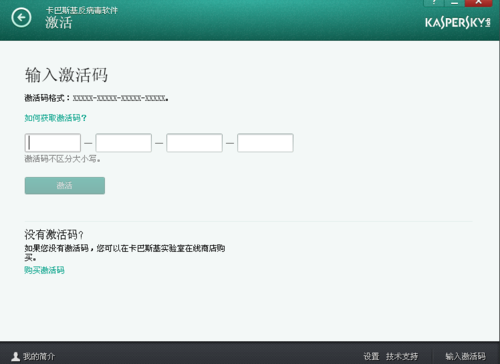500x364 pixels.
Task: Click 输入激活码 in bottom bar
Action: click(466, 356)
